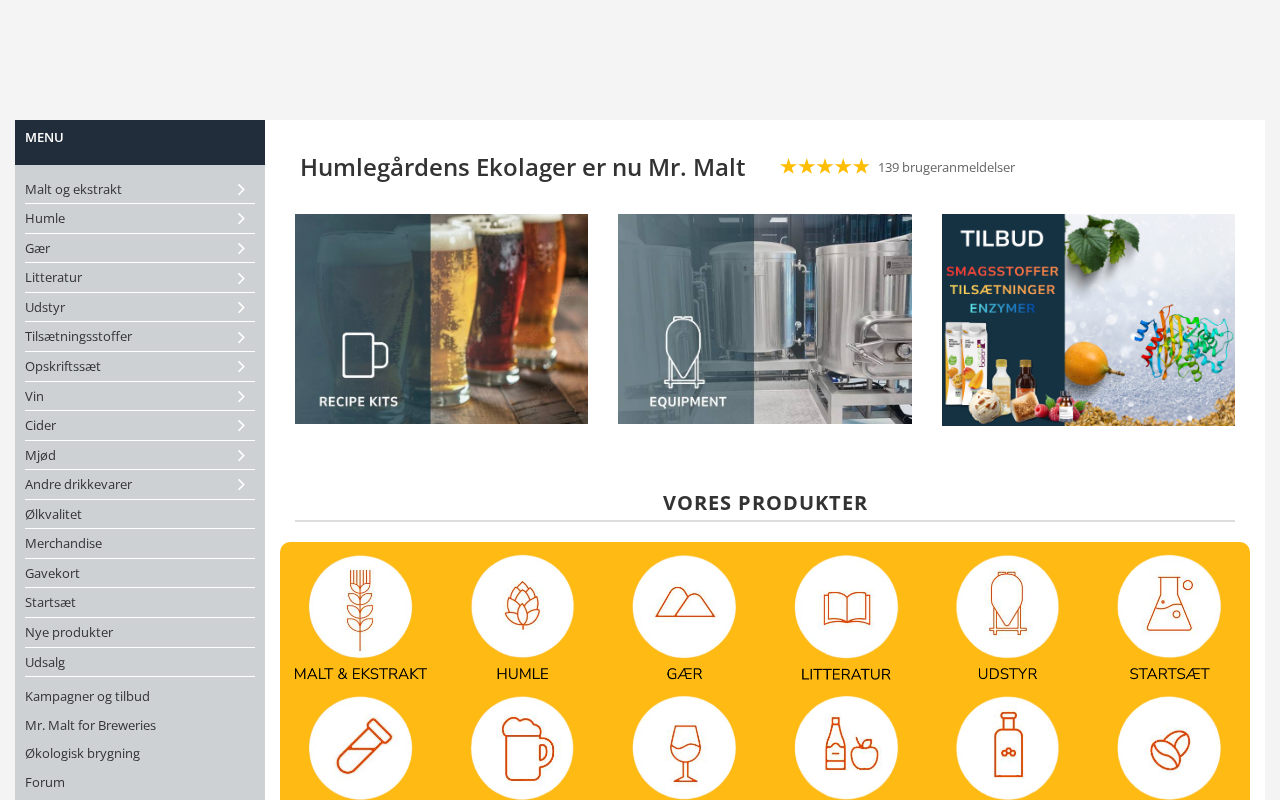Screen dimensions: 1280x800
Task: Read the 139 brugeranmeldelser reviews link
Action: pyautogui.click(x=946, y=167)
